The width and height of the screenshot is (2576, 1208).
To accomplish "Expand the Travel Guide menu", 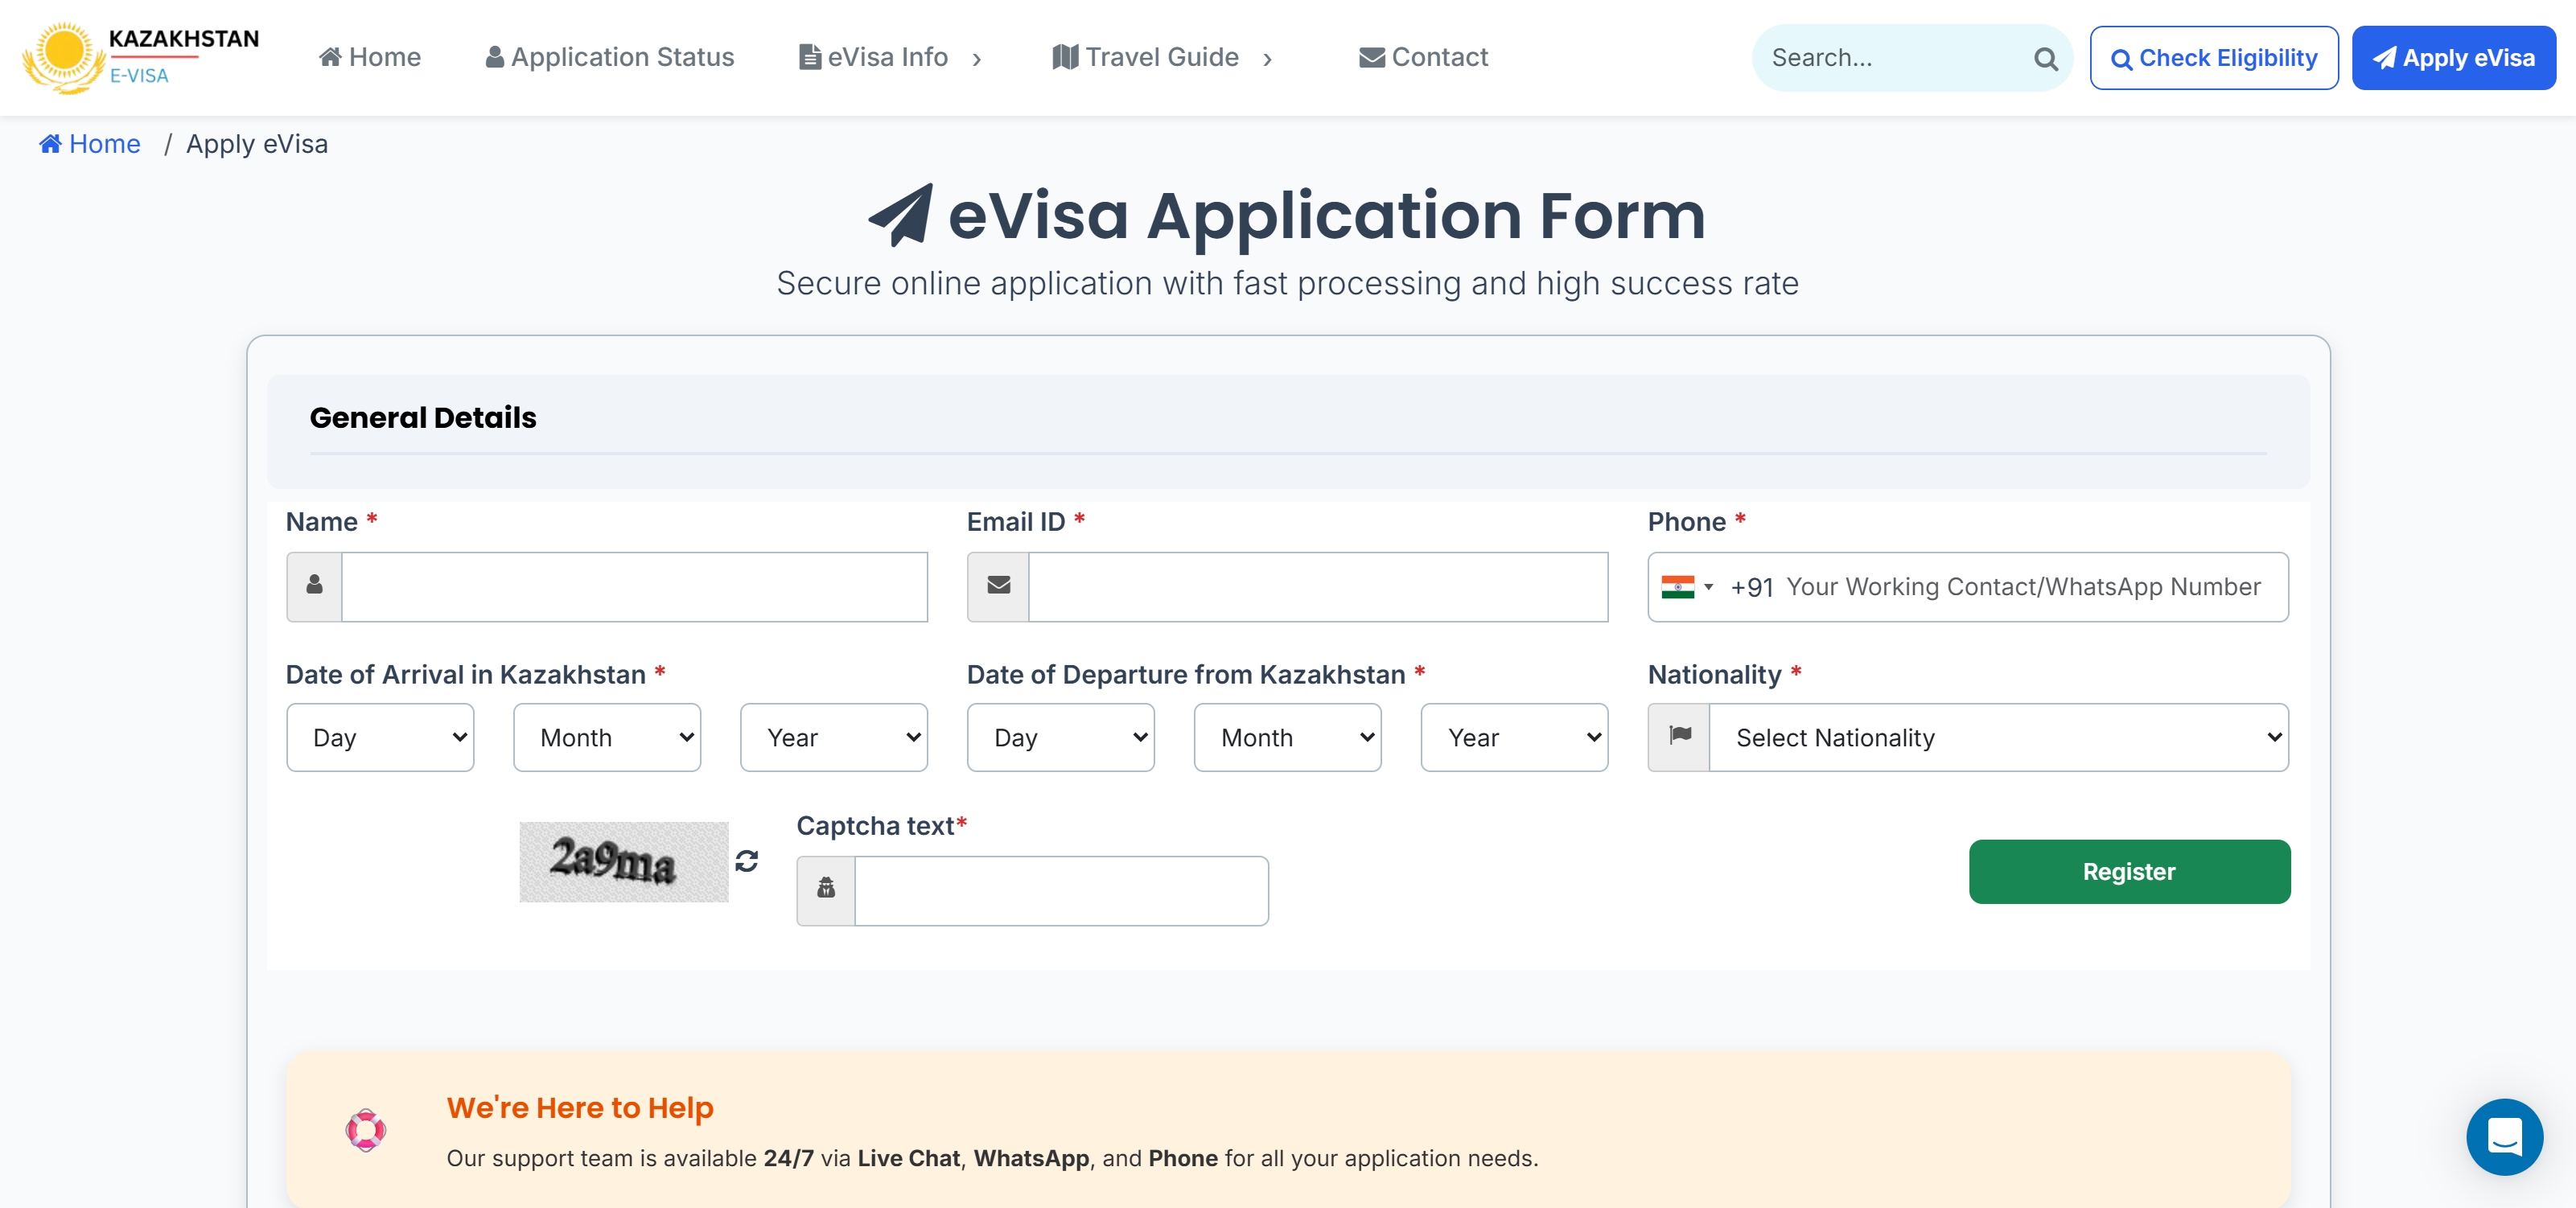I will pyautogui.click(x=1161, y=57).
